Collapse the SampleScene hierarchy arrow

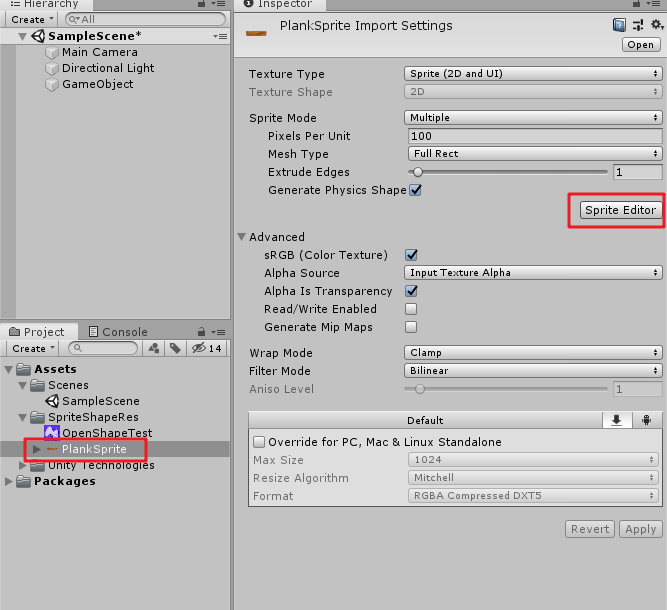[23, 37]
